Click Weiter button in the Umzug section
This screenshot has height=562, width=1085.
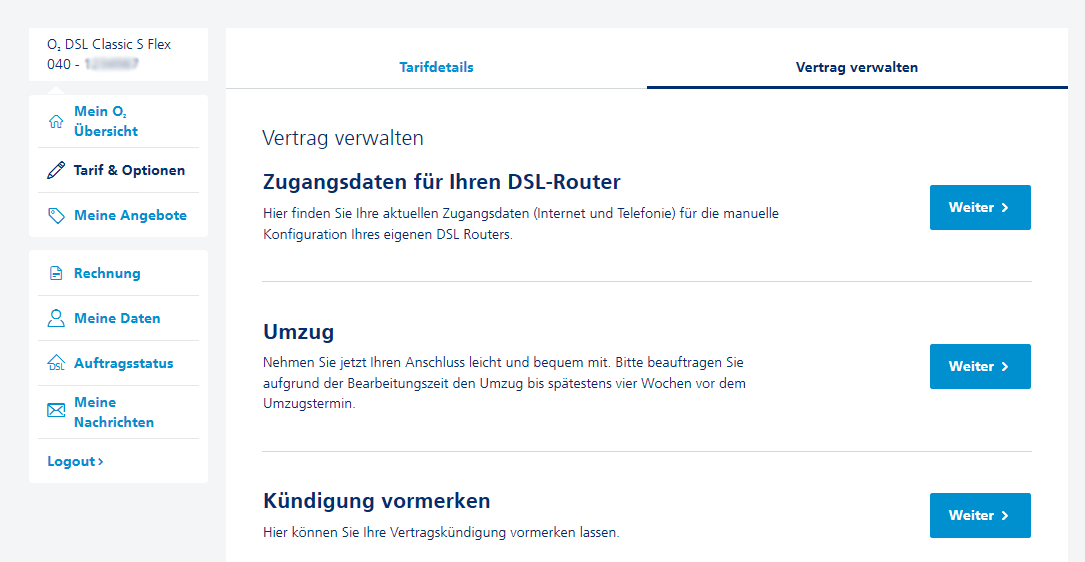pyautogui.click(x=980, y=366)
